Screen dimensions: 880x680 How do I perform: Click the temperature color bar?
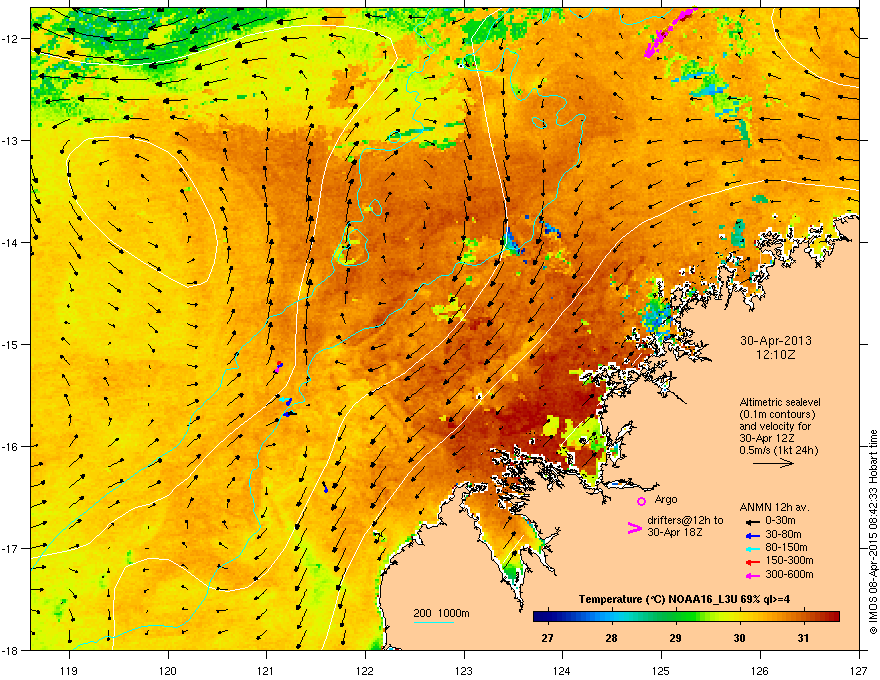(x=686, y=617)
